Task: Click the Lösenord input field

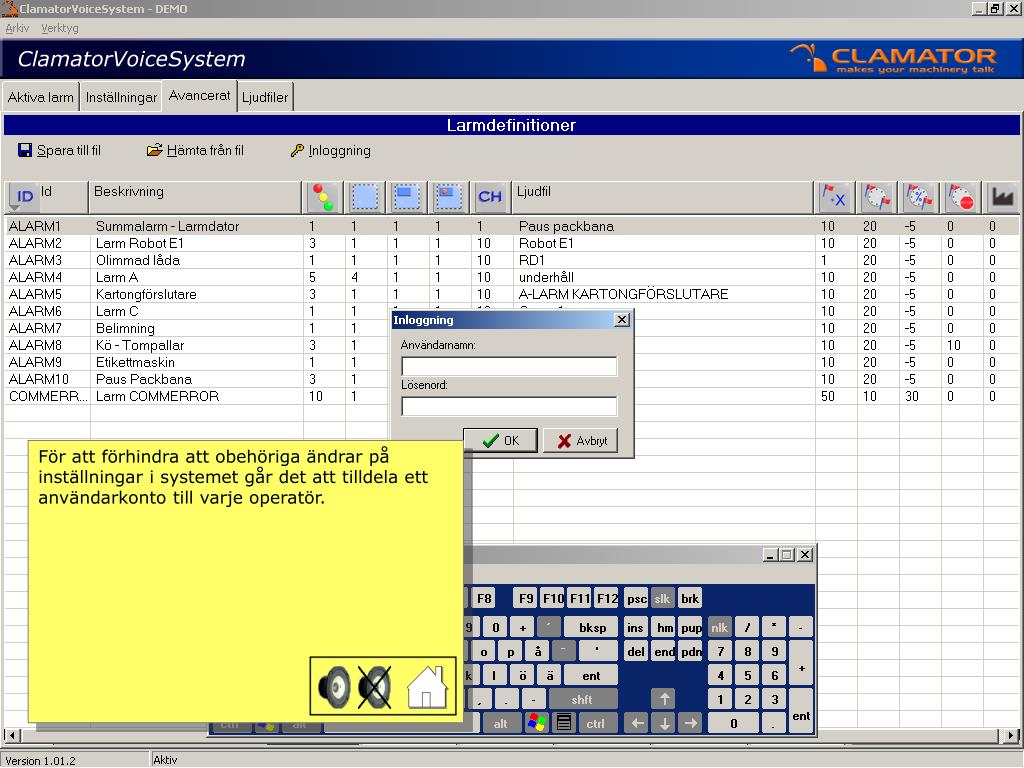Action: (509, 406)
